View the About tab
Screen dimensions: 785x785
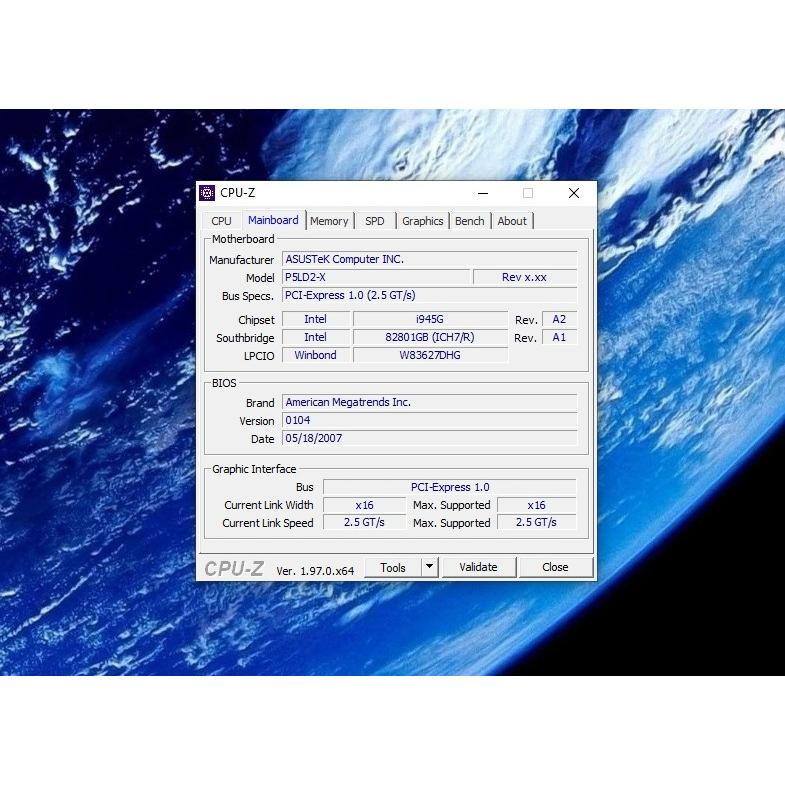tap(512, 221)
